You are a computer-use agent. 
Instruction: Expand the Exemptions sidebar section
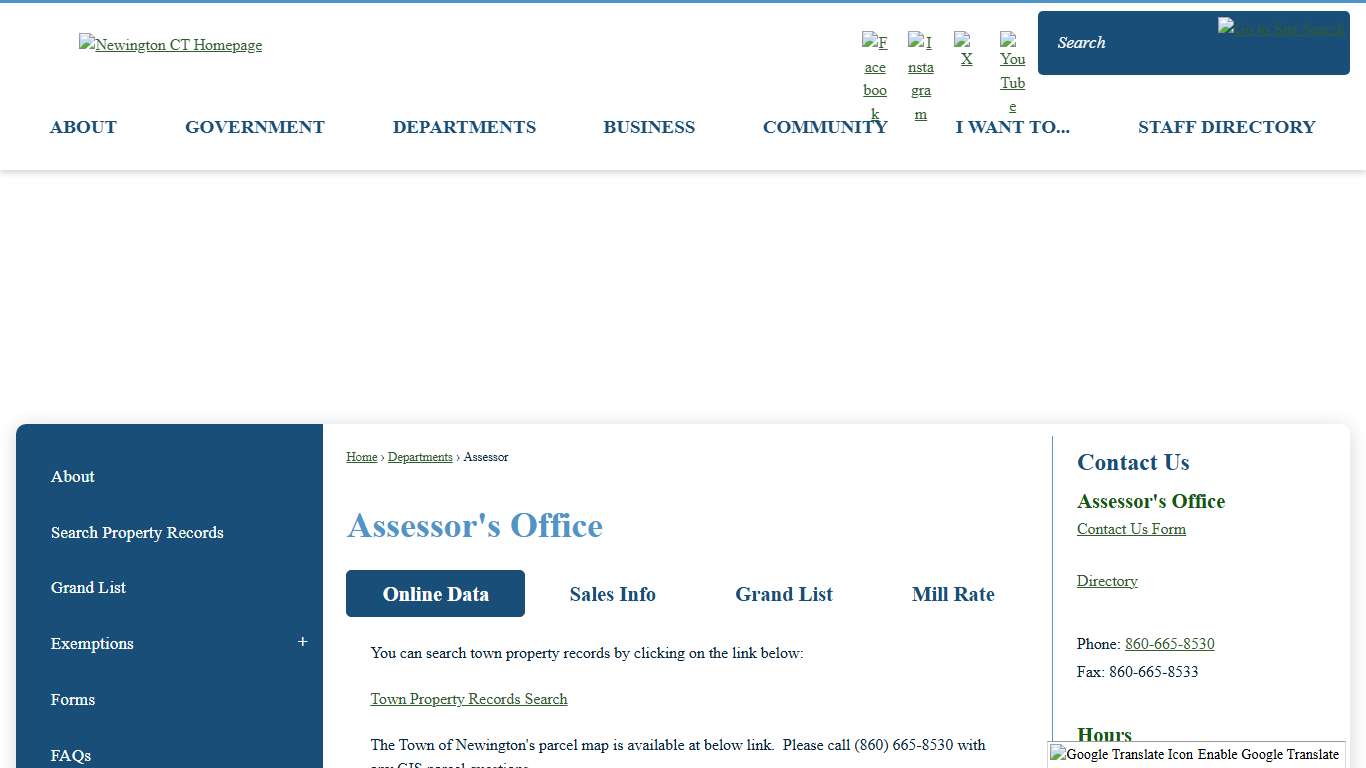302,643
